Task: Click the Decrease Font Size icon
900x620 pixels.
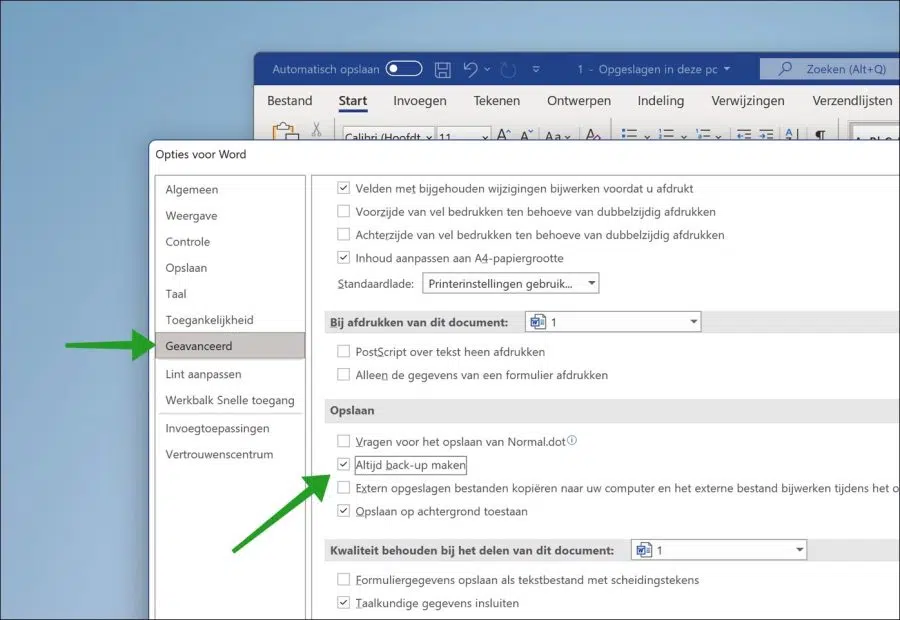Action: (526, 135)
